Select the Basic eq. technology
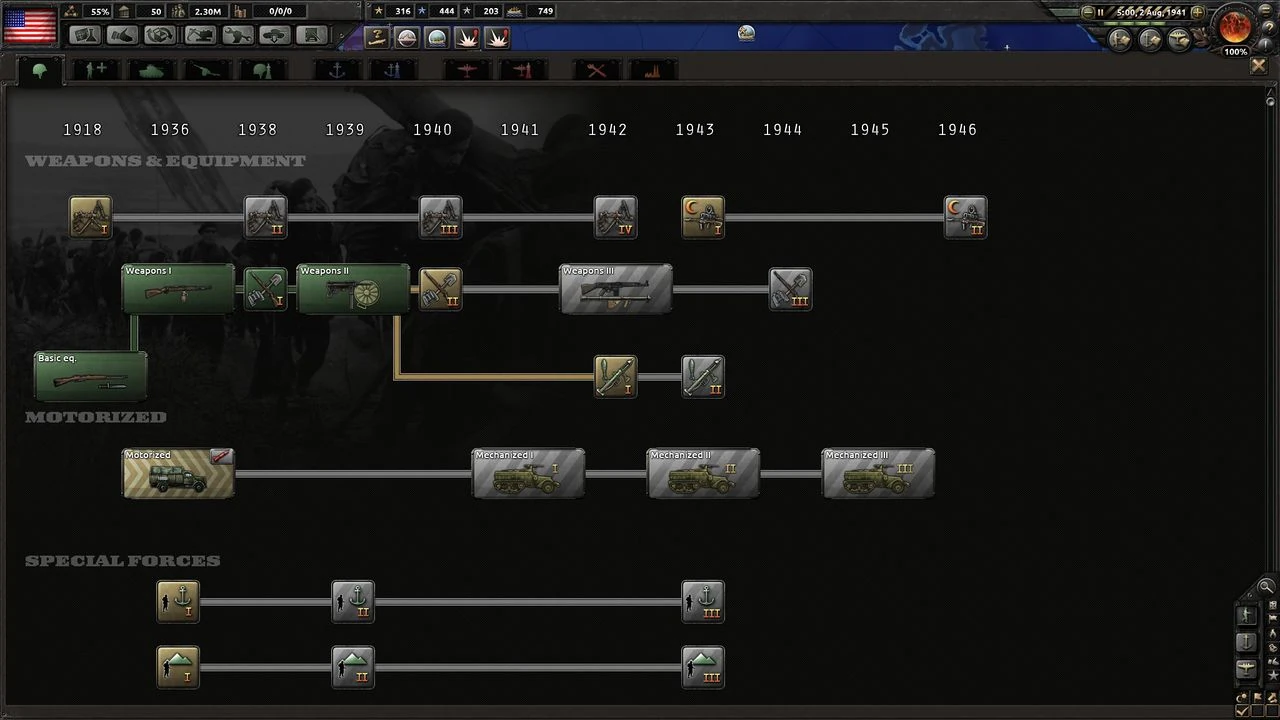Viewport: 1280px width, 720px height. pos(90,376)
